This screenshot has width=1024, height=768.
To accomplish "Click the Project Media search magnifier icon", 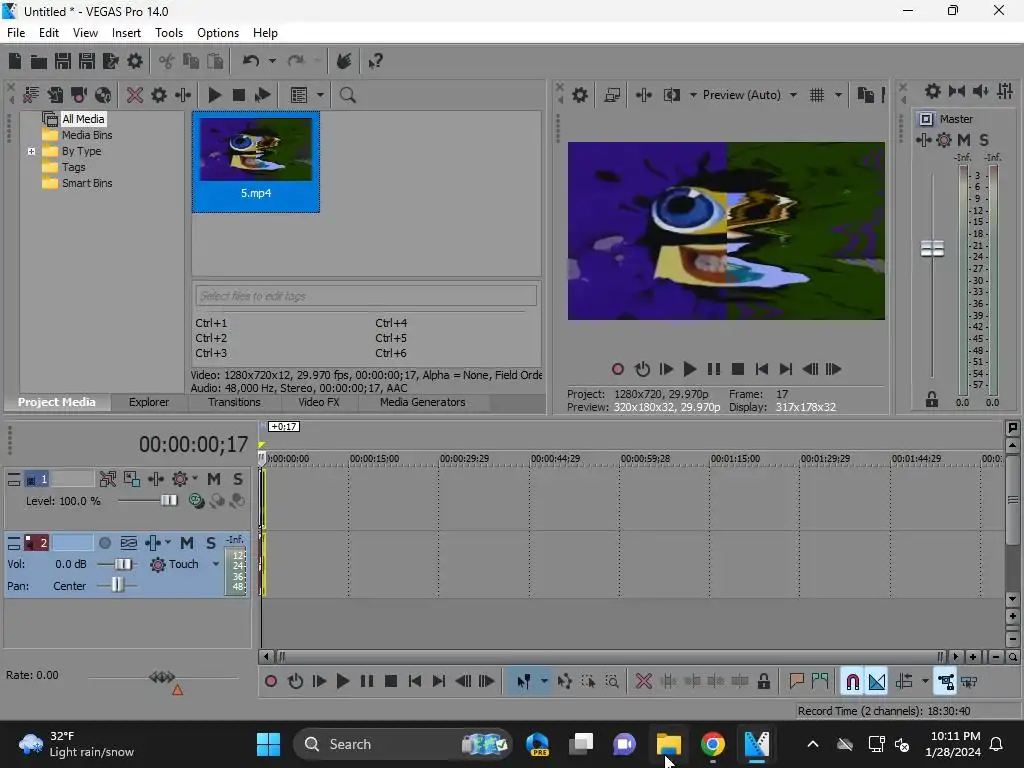I will 347,95.
